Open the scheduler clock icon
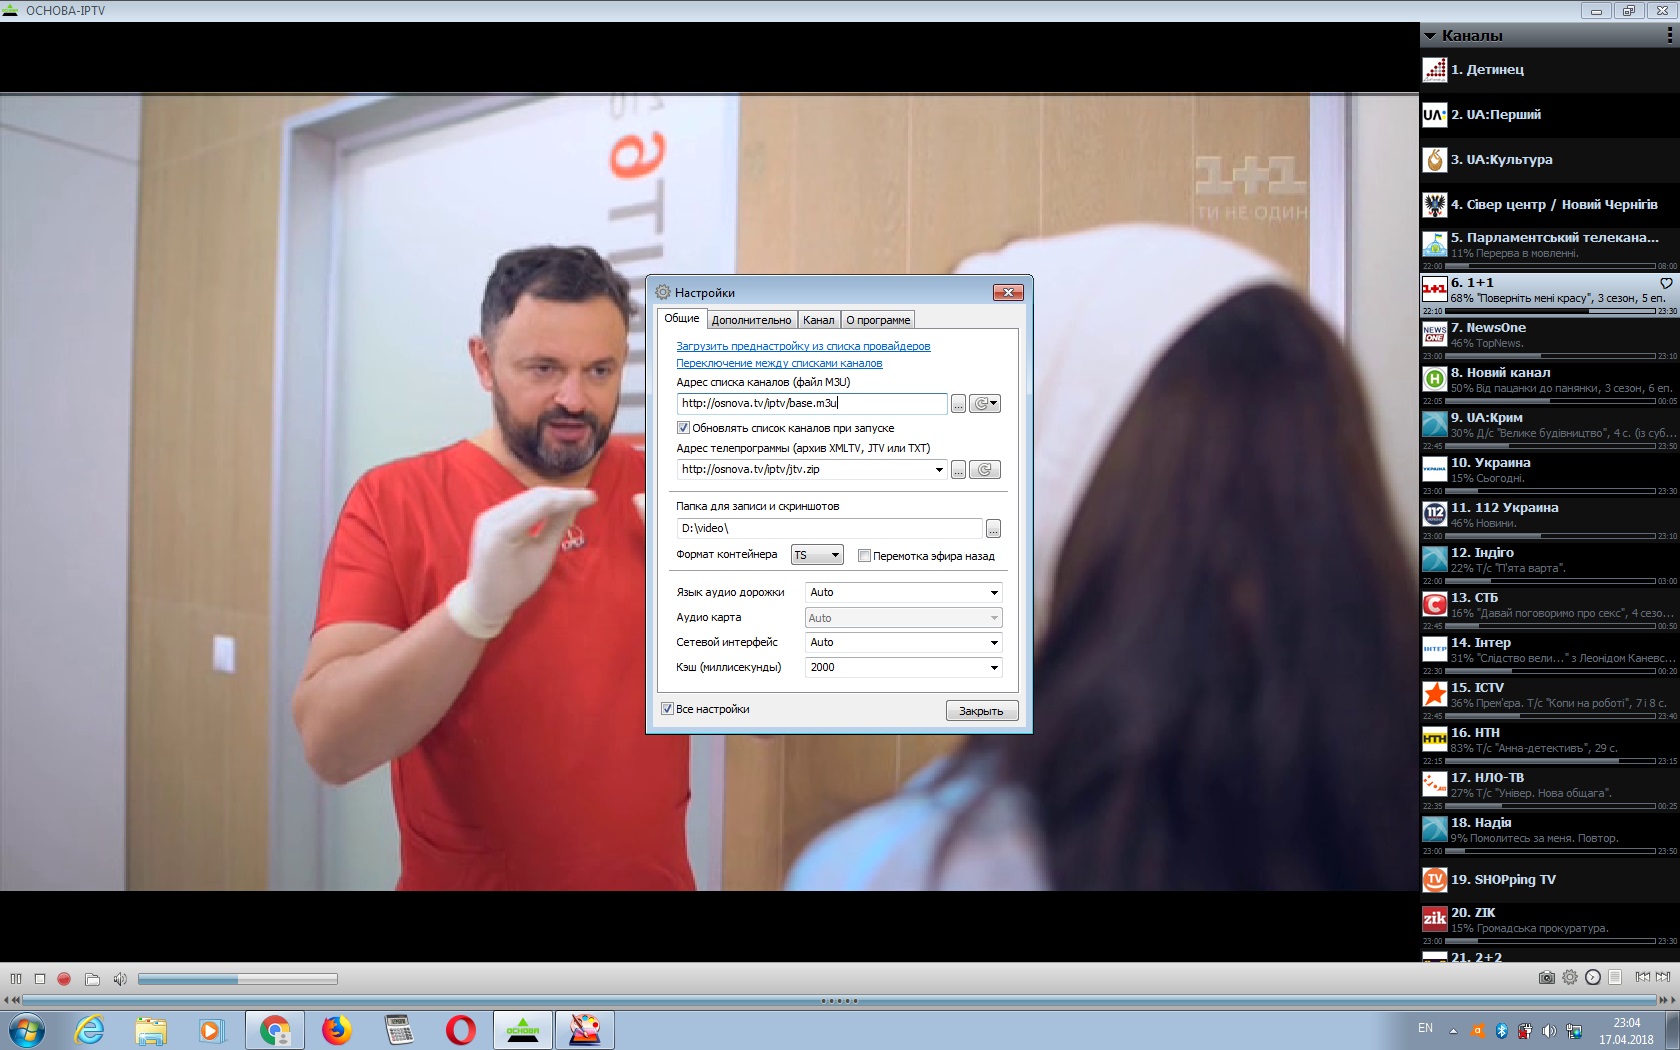 pyautogui.click(x=1593, y=977)
